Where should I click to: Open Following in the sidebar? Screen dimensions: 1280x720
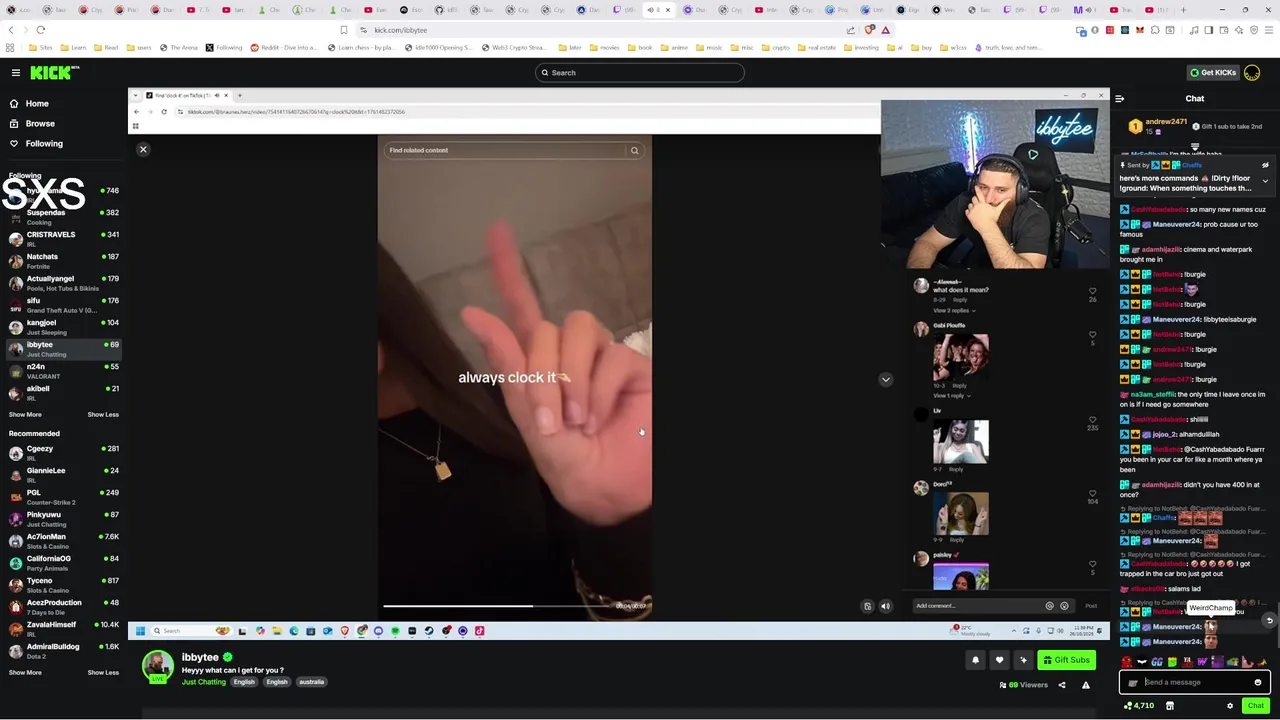(x=44, y=143)
